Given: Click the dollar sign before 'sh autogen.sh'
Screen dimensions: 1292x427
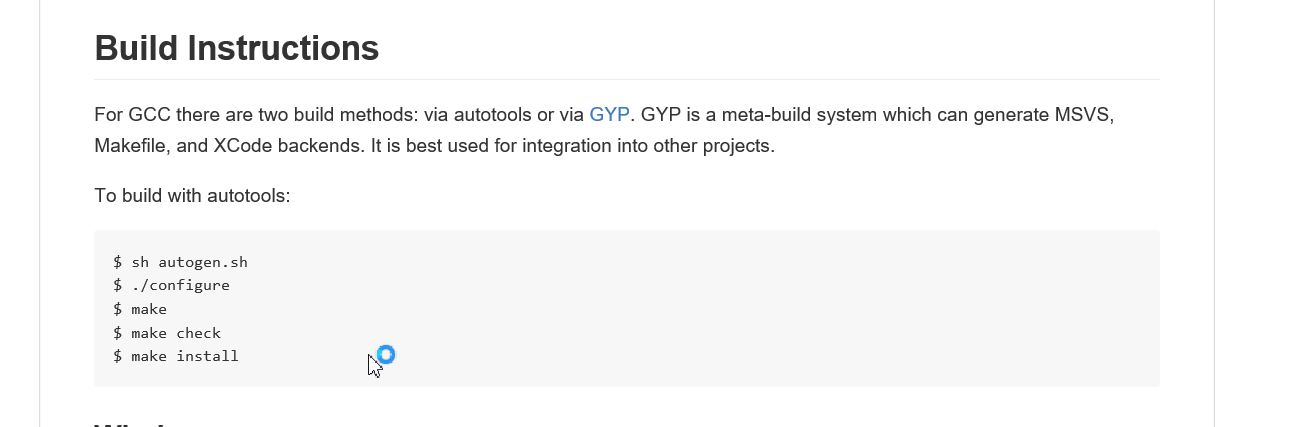Looking at the screenshot, I should pyautogui.click(x=117, y=262).
